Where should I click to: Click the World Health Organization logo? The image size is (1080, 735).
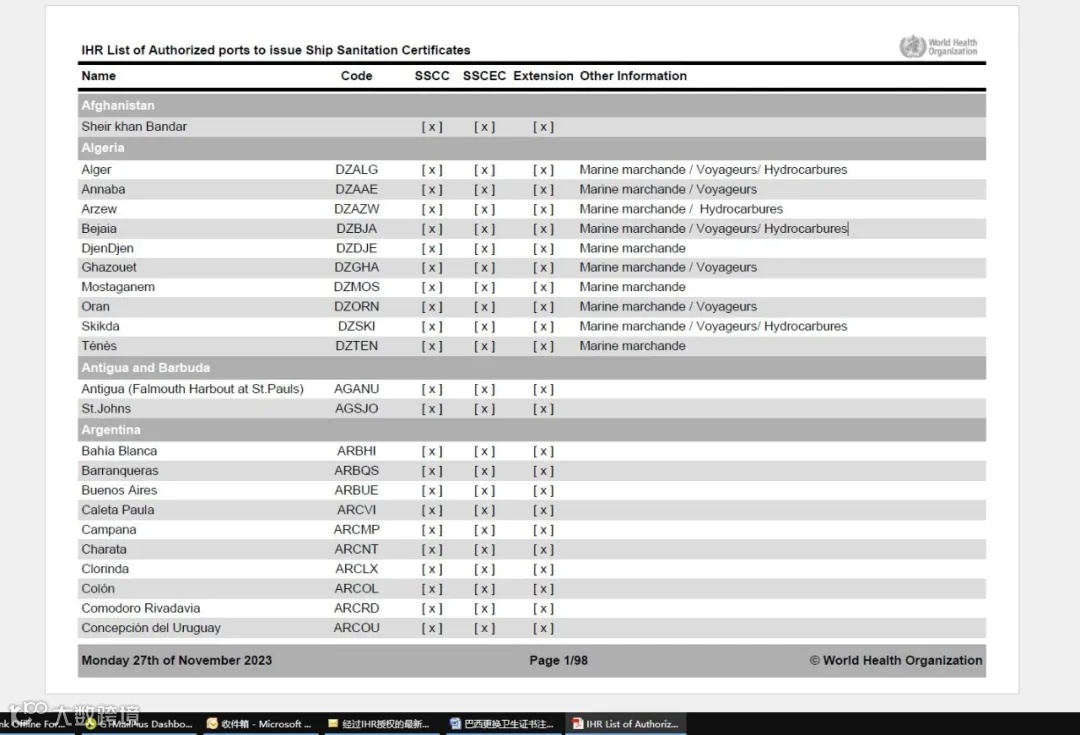click(938, 46)
